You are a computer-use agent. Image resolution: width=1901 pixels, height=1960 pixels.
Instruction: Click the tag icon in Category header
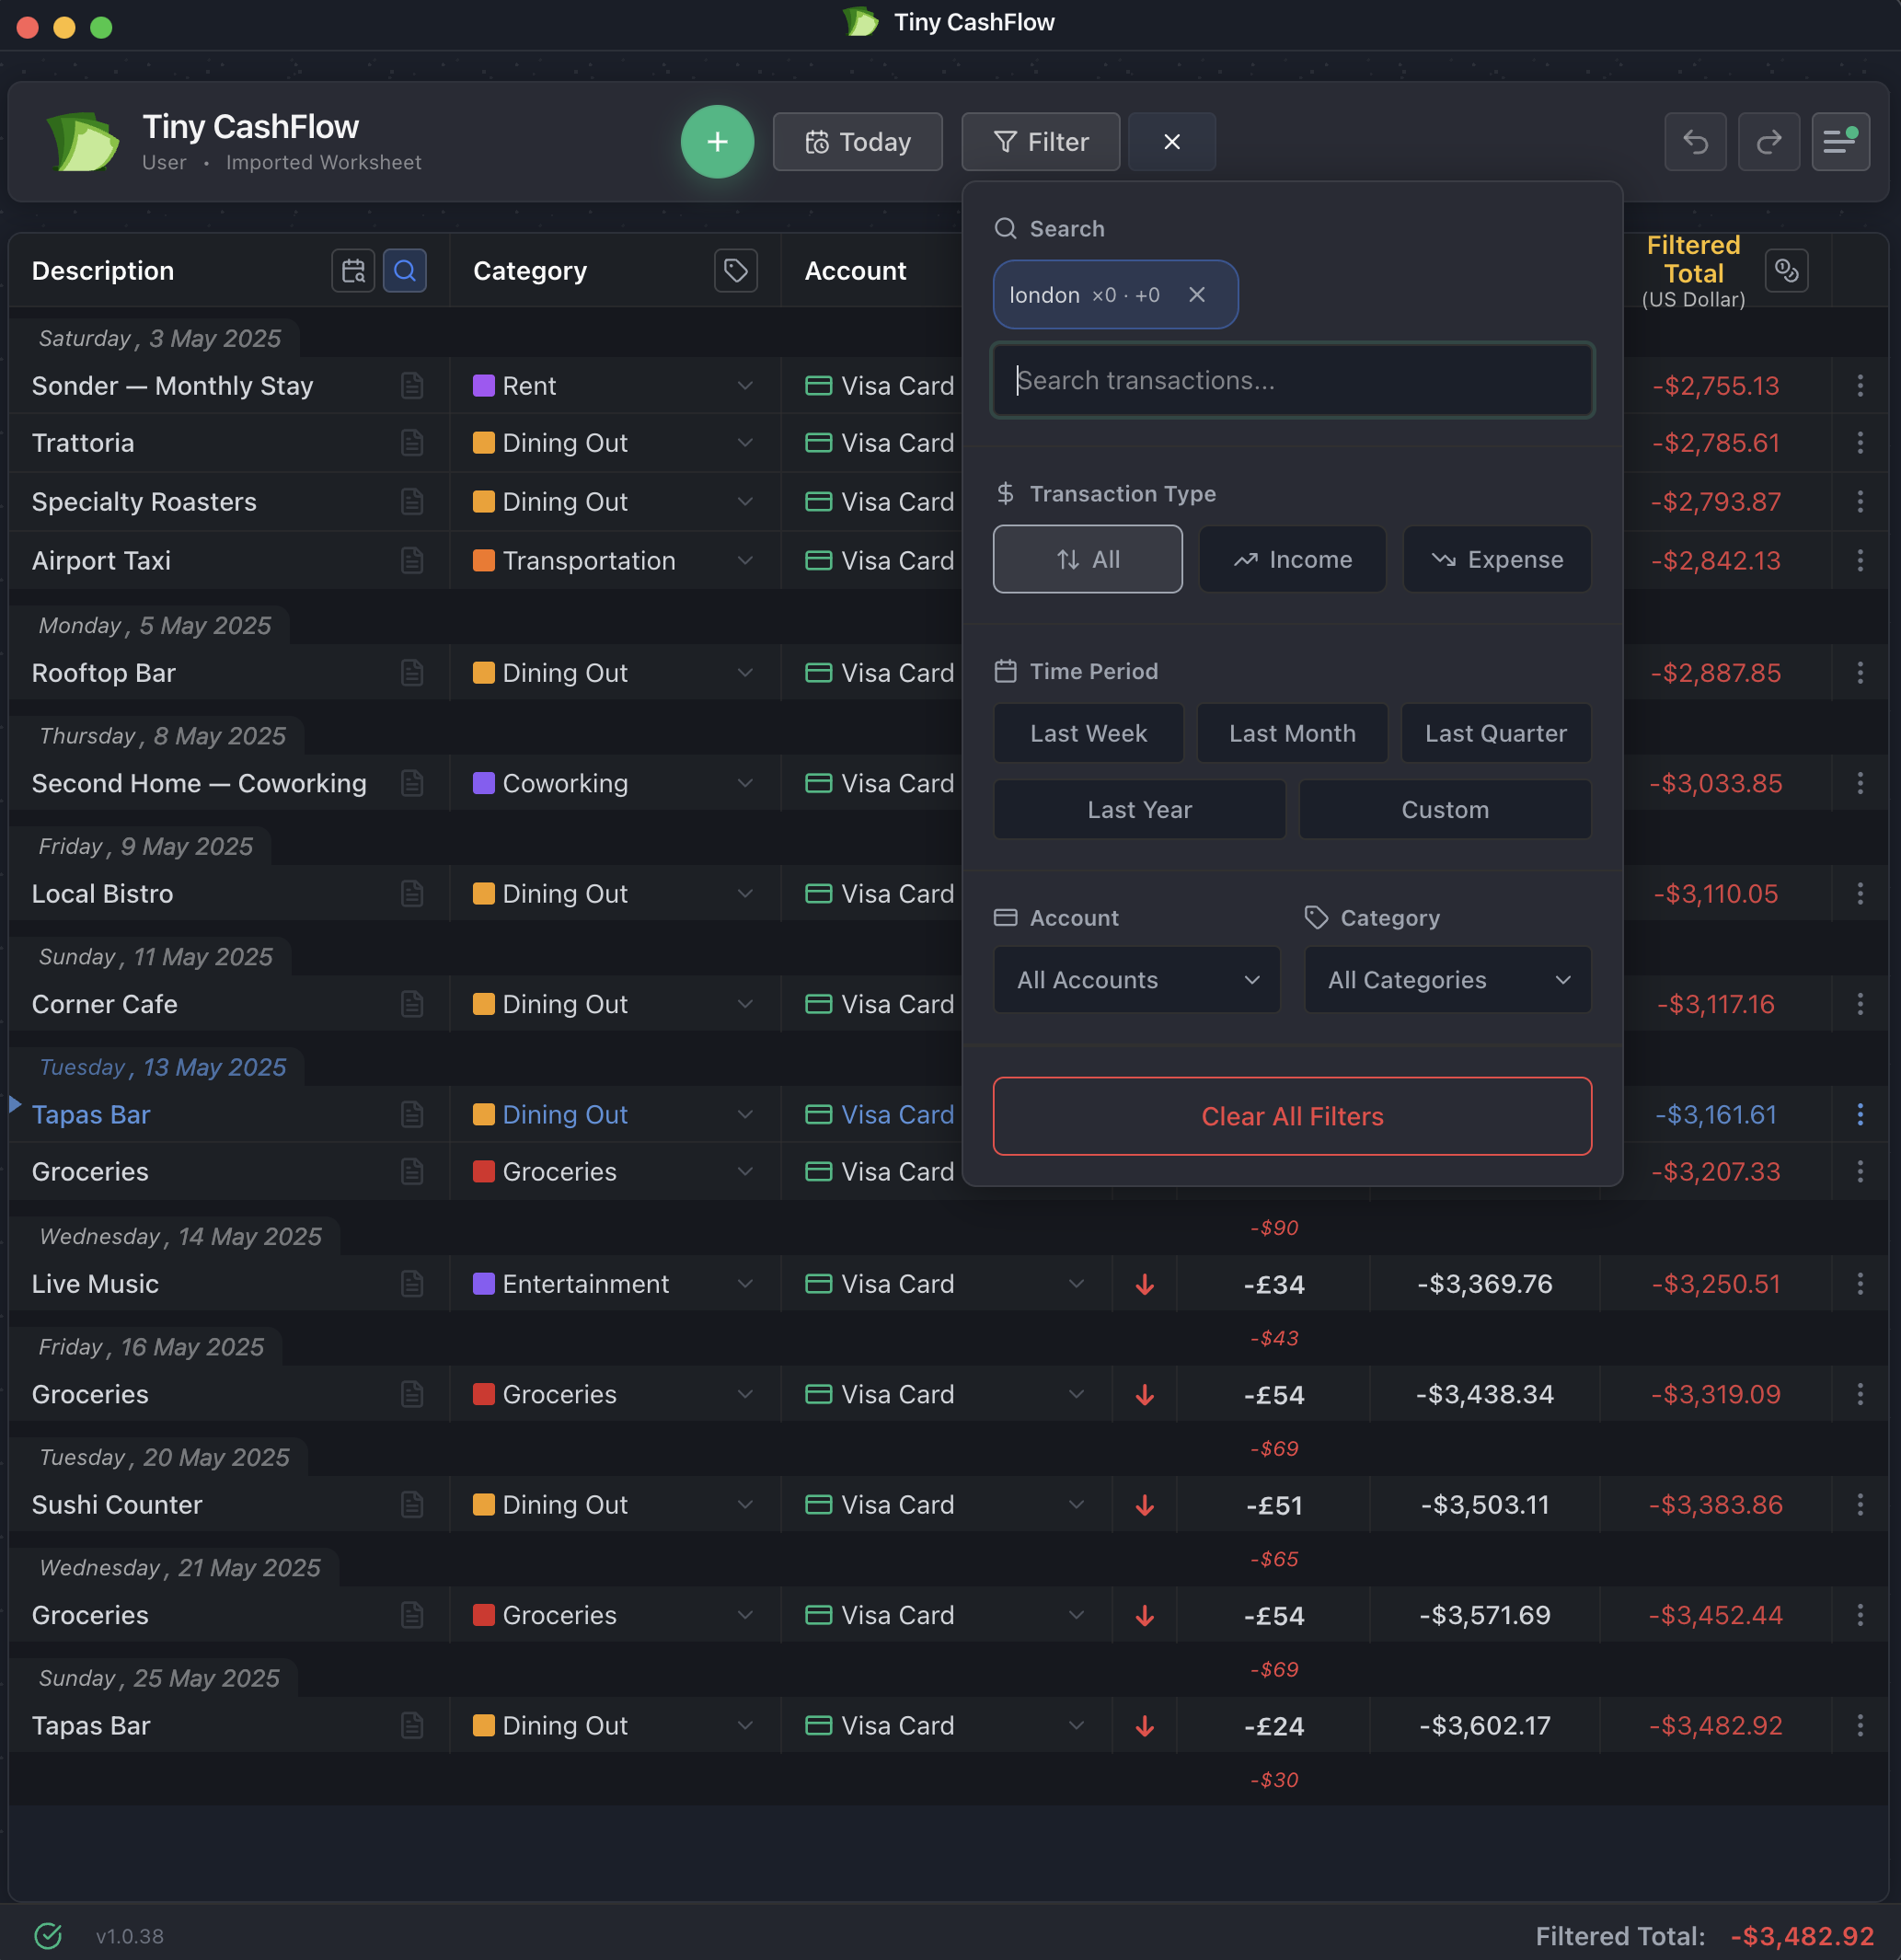coord(735,271)
